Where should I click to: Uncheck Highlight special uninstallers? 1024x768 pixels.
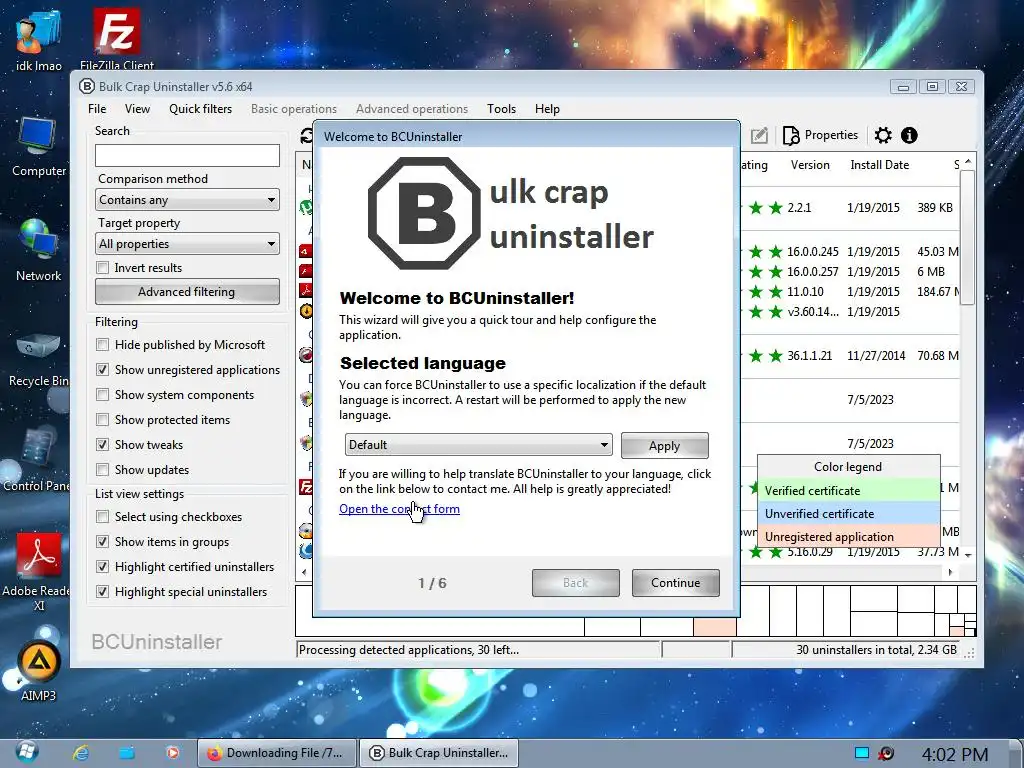103,592
